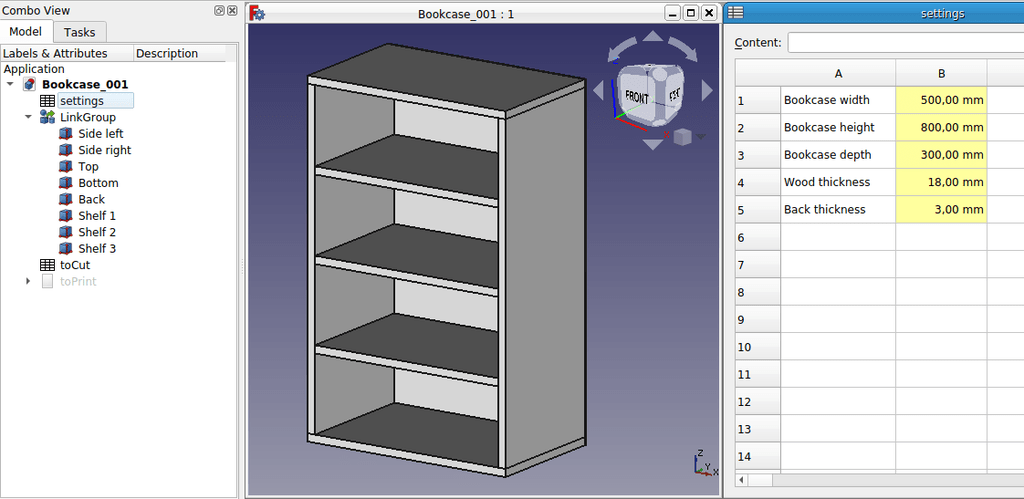Select the '300,00 mm' cell
The width and height of the screenshot is (1024, 499).
pyautogui.click(x=941, y=155)
